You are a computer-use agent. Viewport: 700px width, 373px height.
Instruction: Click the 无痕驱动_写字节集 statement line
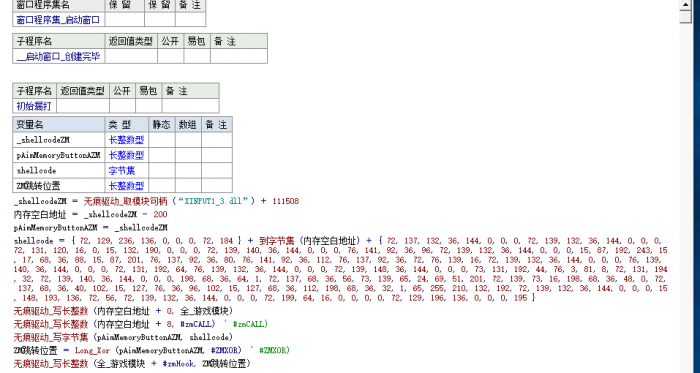tap(123, 337)
